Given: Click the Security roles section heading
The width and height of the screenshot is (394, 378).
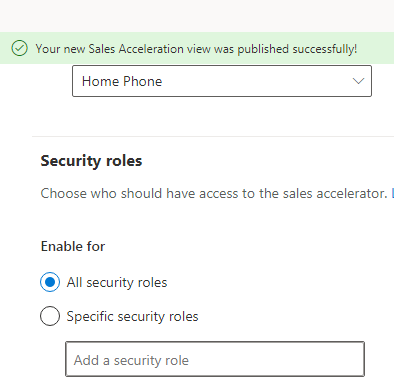Looking at the screenshot, I should pos(91,161).
